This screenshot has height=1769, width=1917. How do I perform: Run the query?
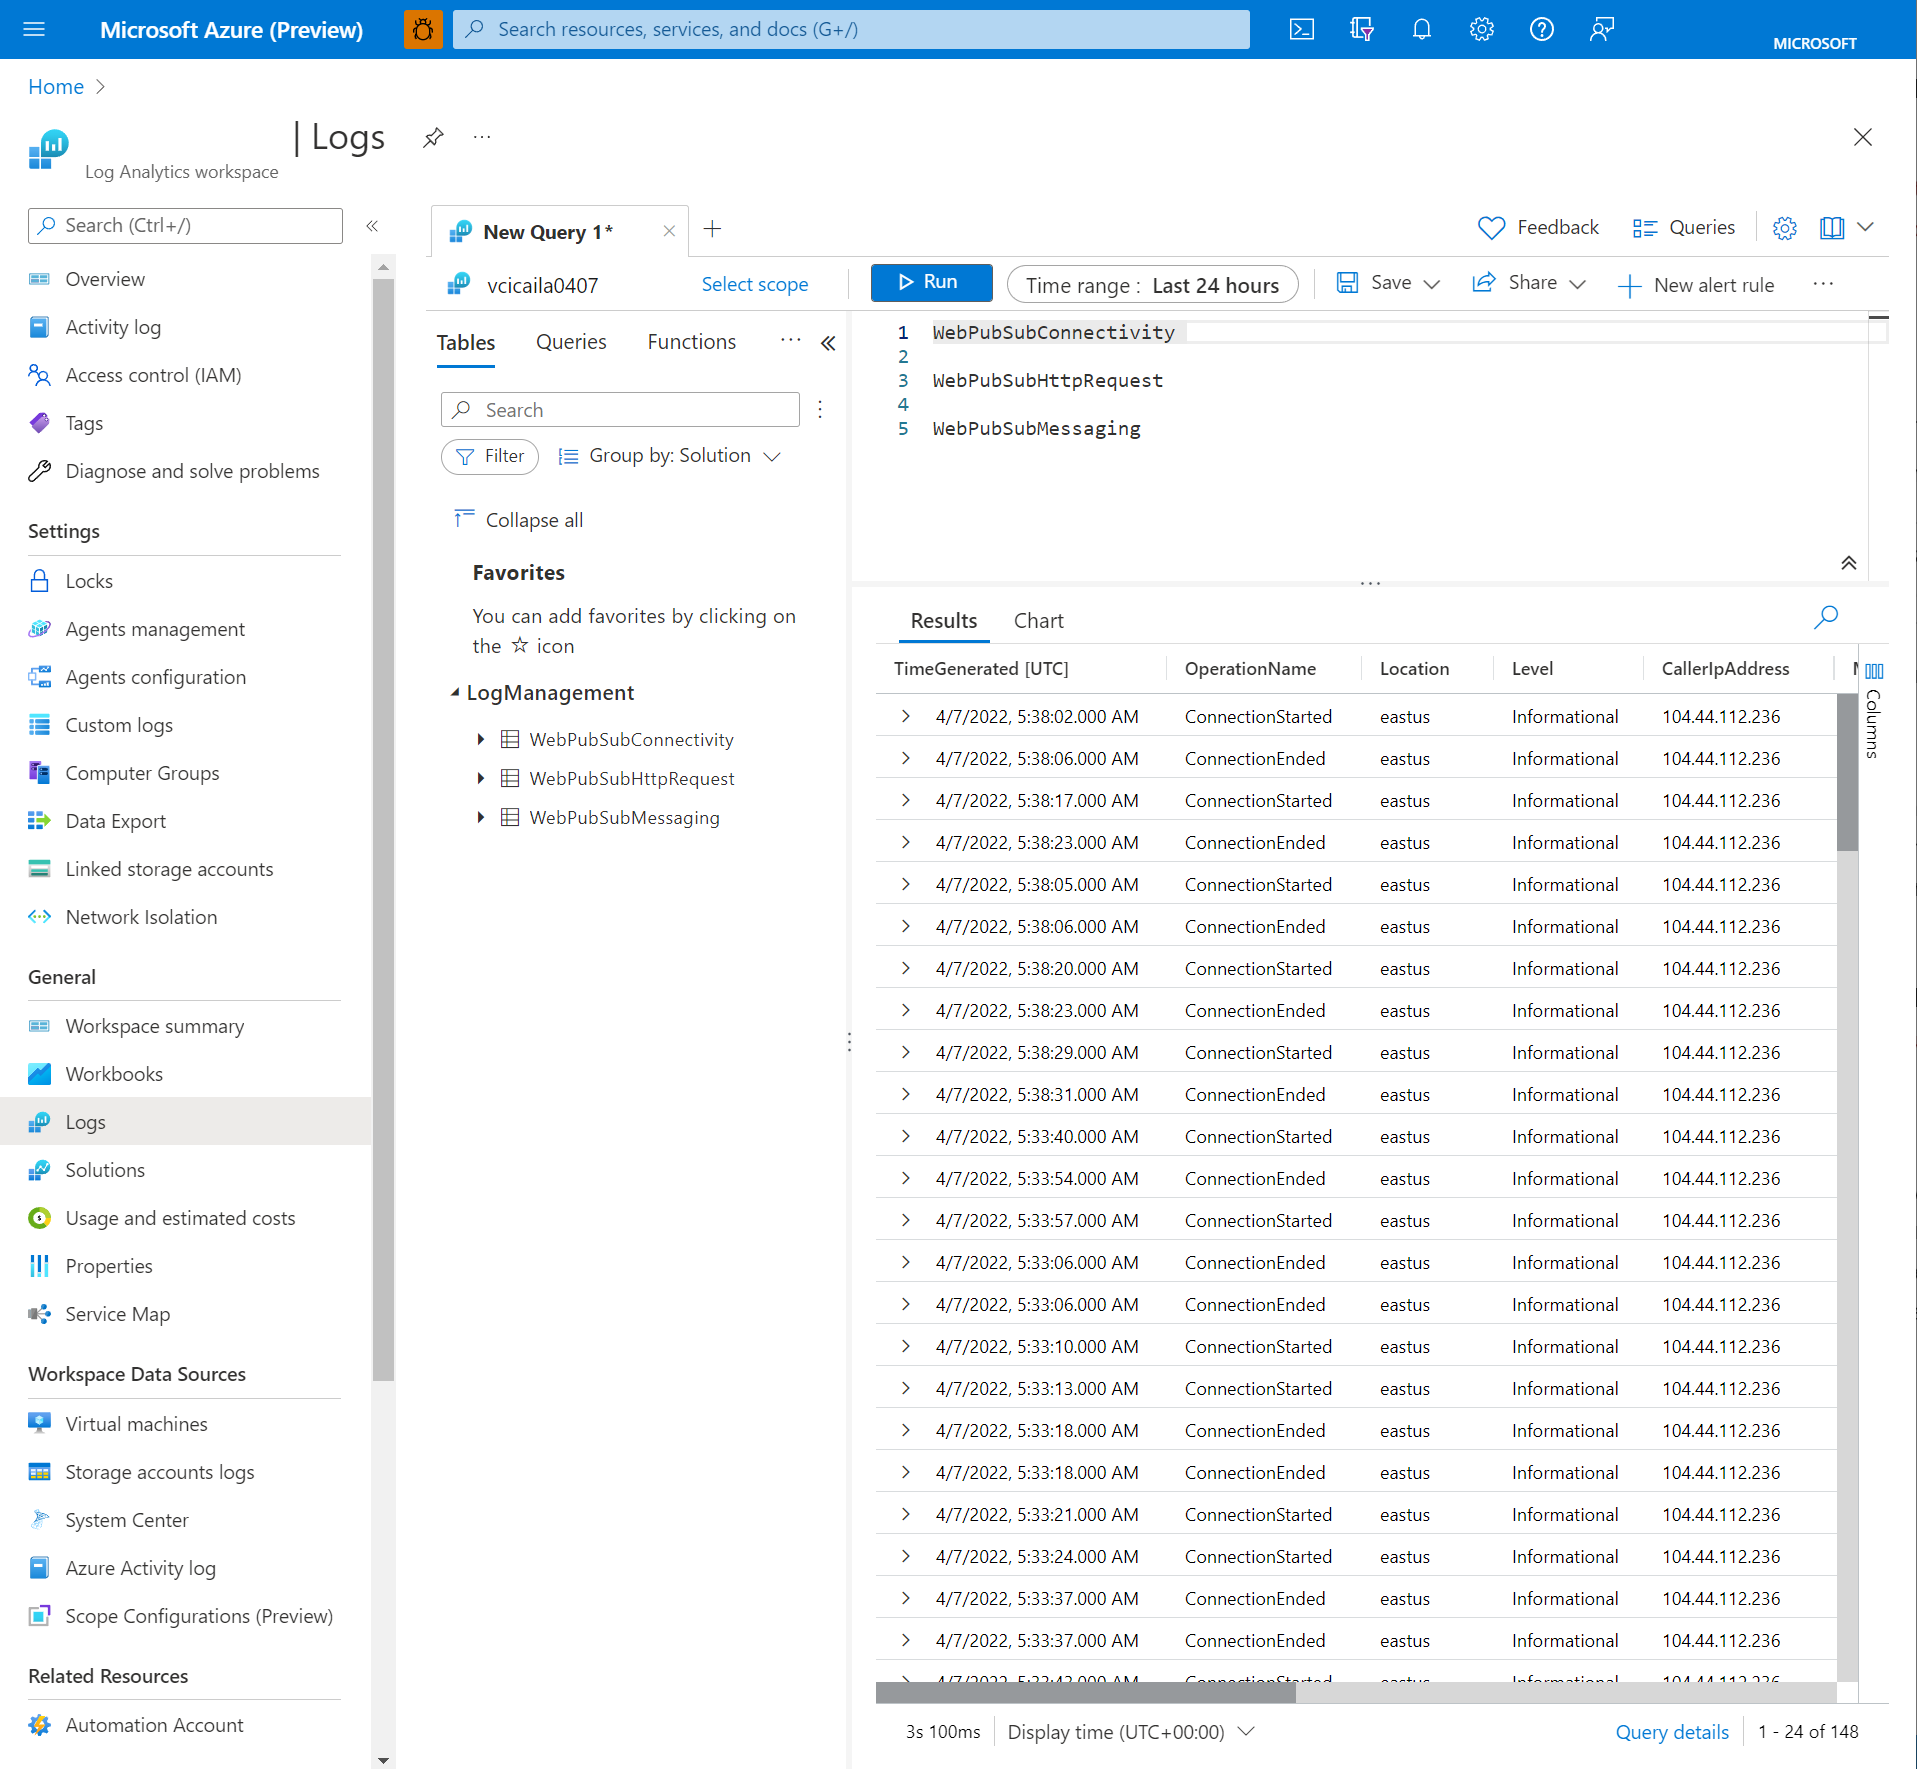pyautogui.click(x=930, y=283)
